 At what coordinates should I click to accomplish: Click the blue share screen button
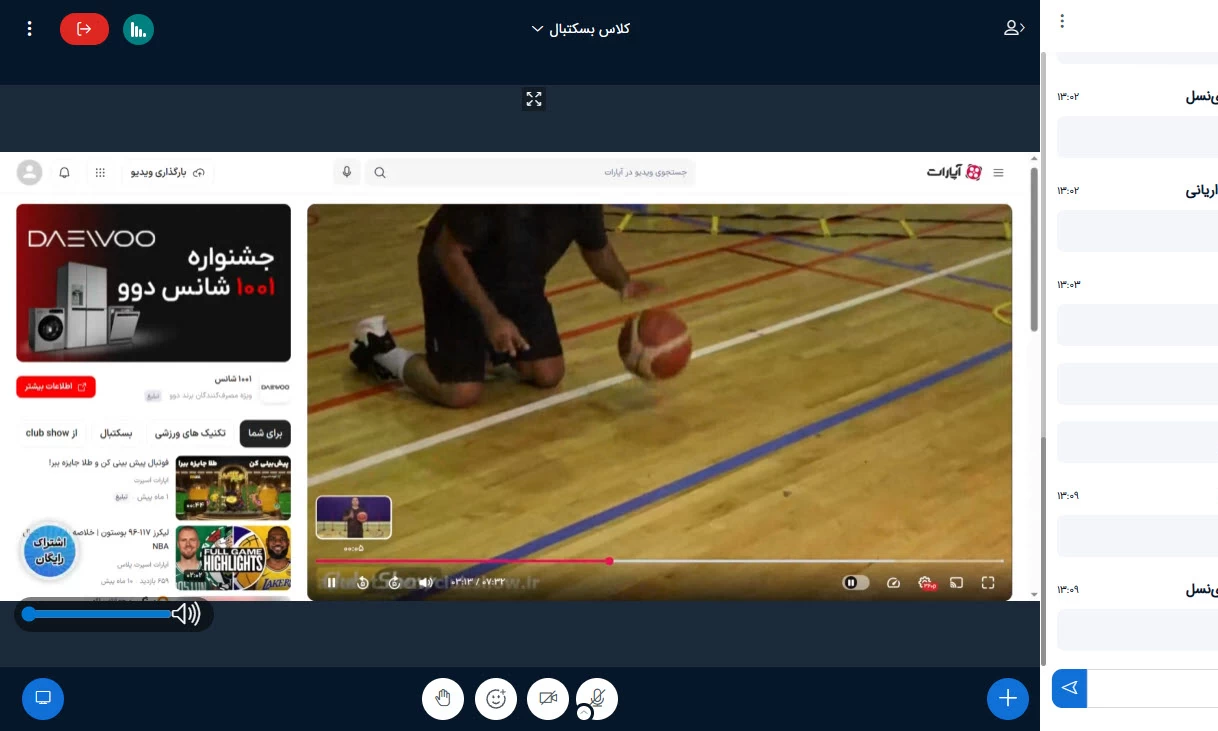[43, 698]
